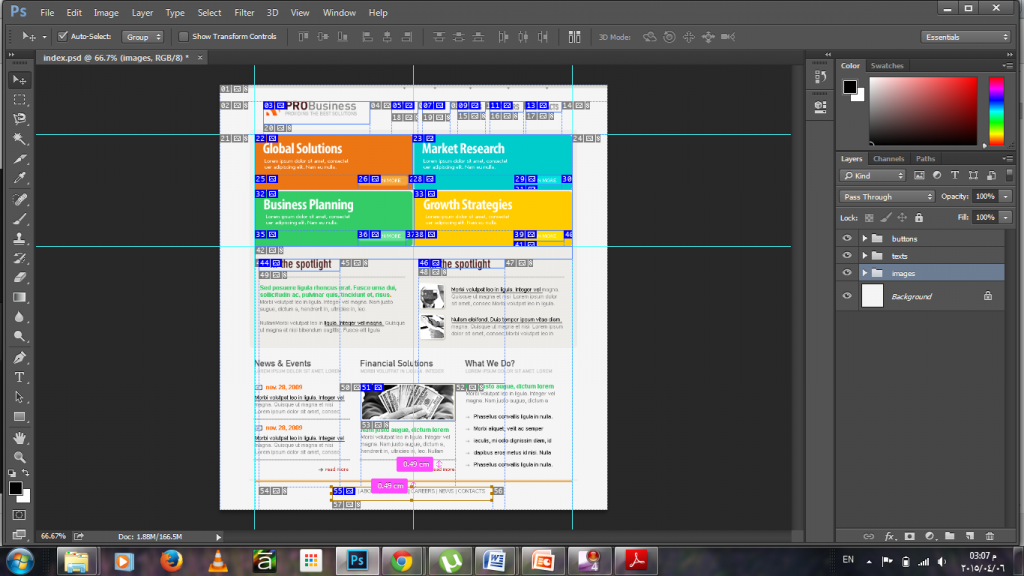Image resolution: width=1024 pixels, height=576 pixels.
Task: Expand the texts layer group
Action: point(865,256)
